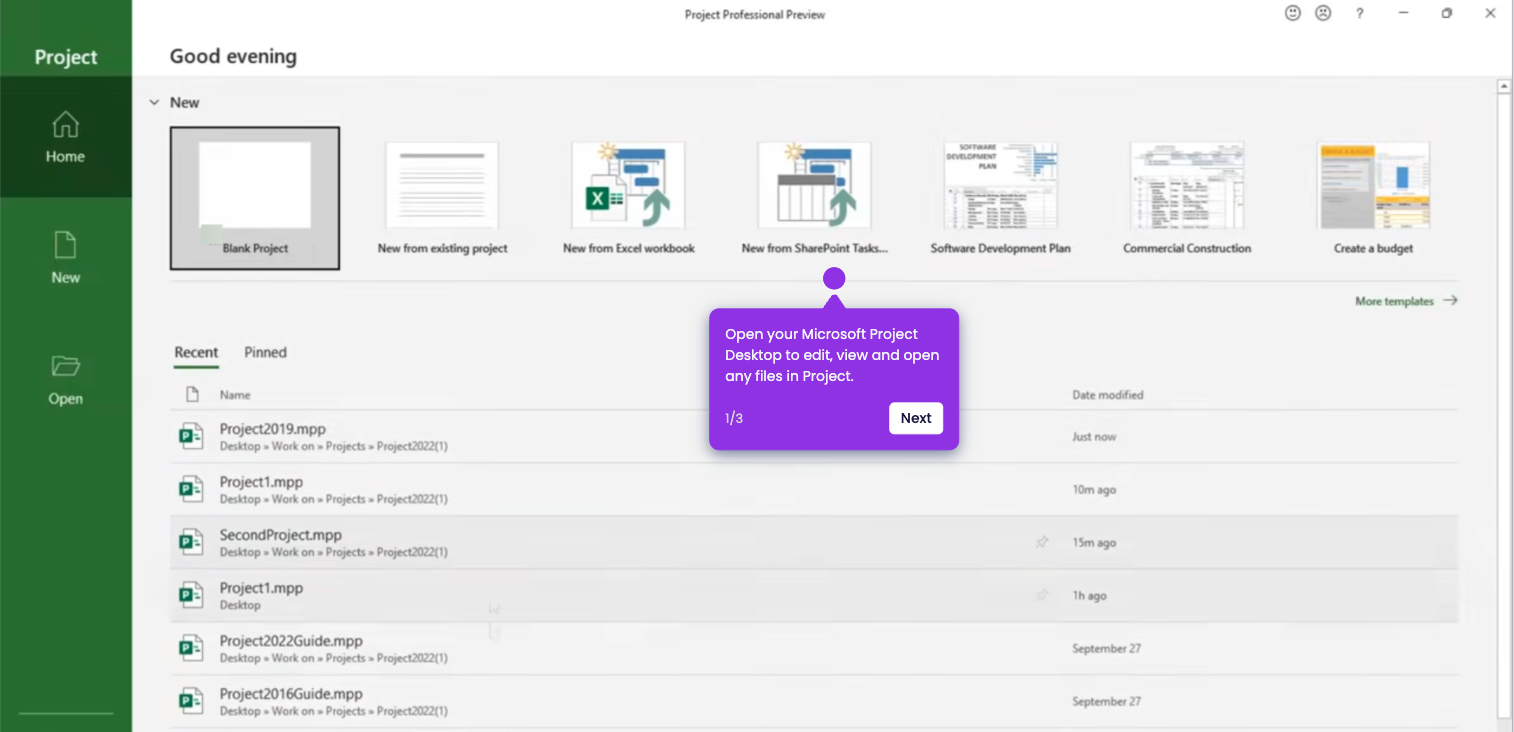Click the Project2019.mpp file icon
Screen dimensions: 1514x732
point(190,437)
